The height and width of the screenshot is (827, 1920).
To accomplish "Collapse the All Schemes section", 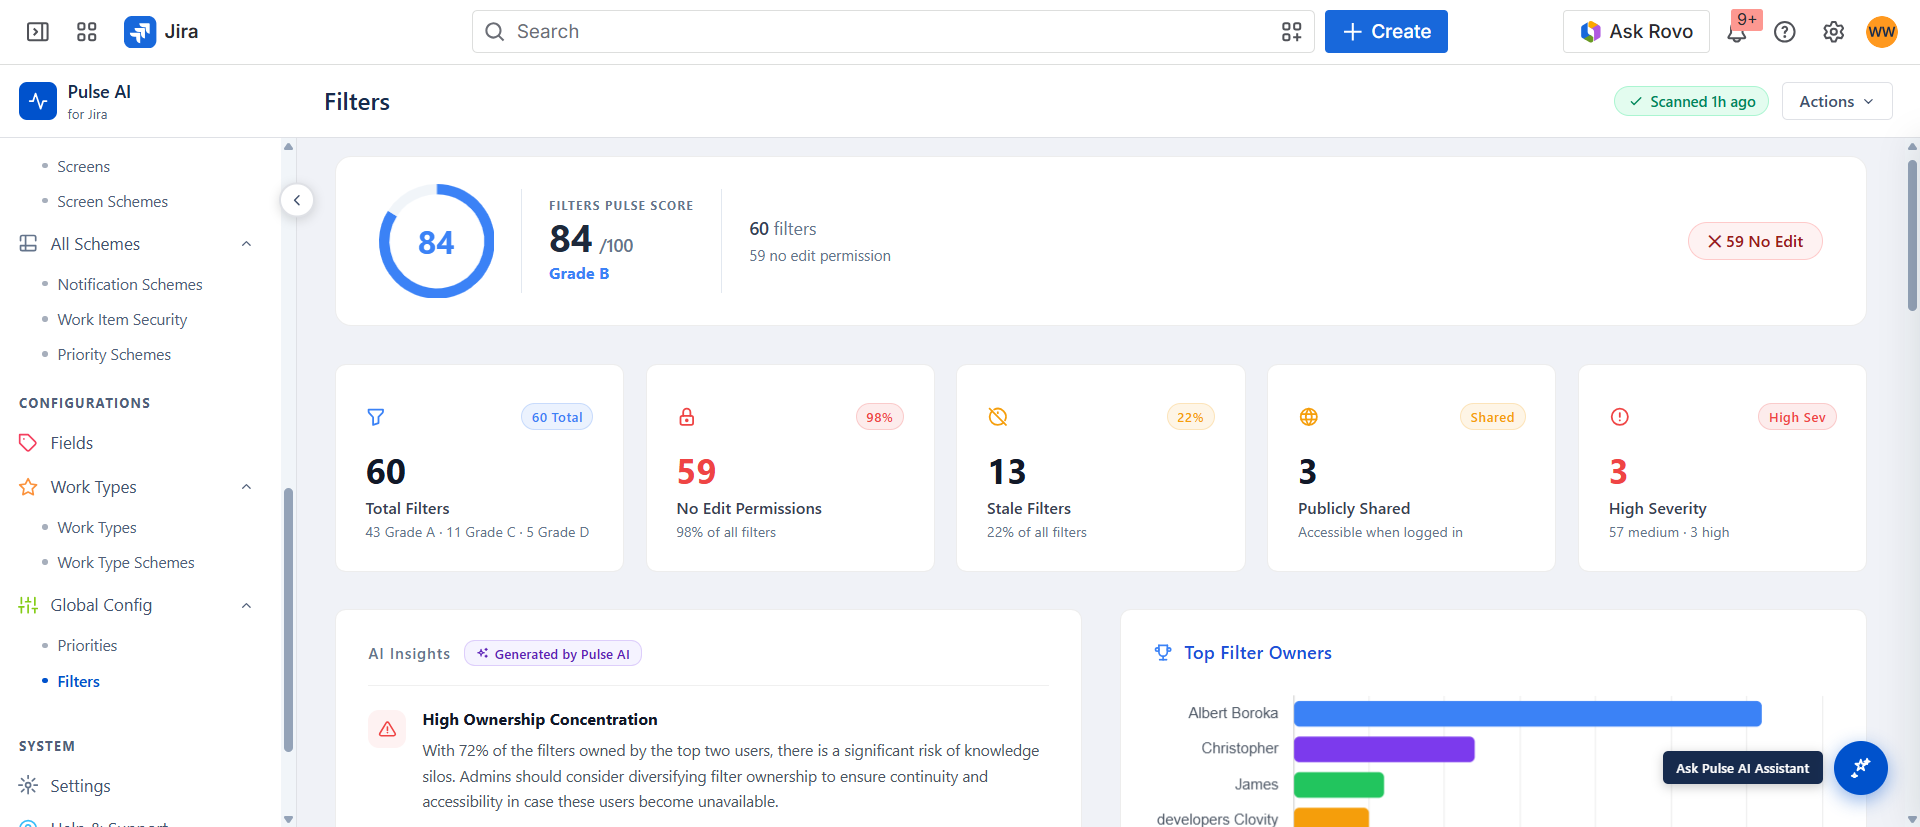I will [x=246, y=244].
